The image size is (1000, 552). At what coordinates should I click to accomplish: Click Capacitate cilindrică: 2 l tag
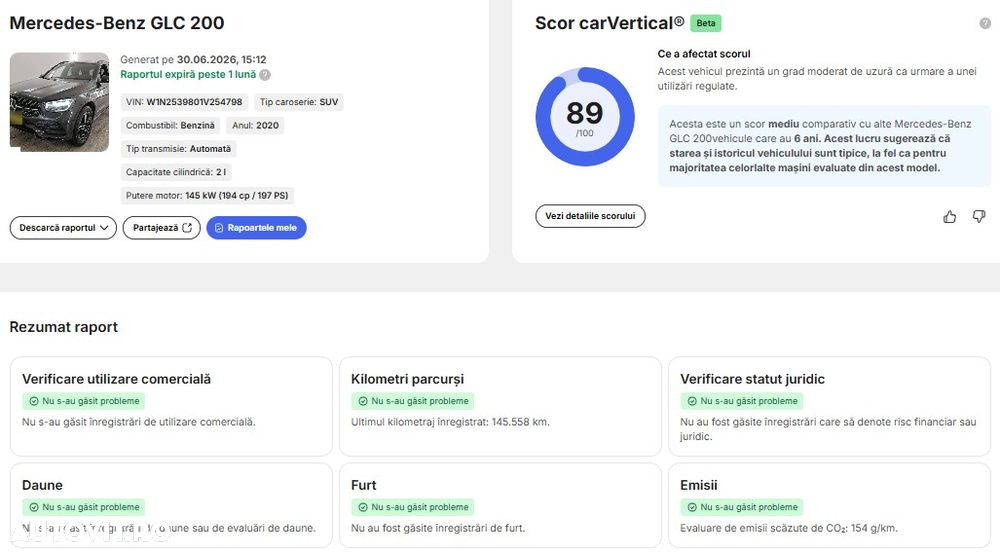[x=176, y=172]
